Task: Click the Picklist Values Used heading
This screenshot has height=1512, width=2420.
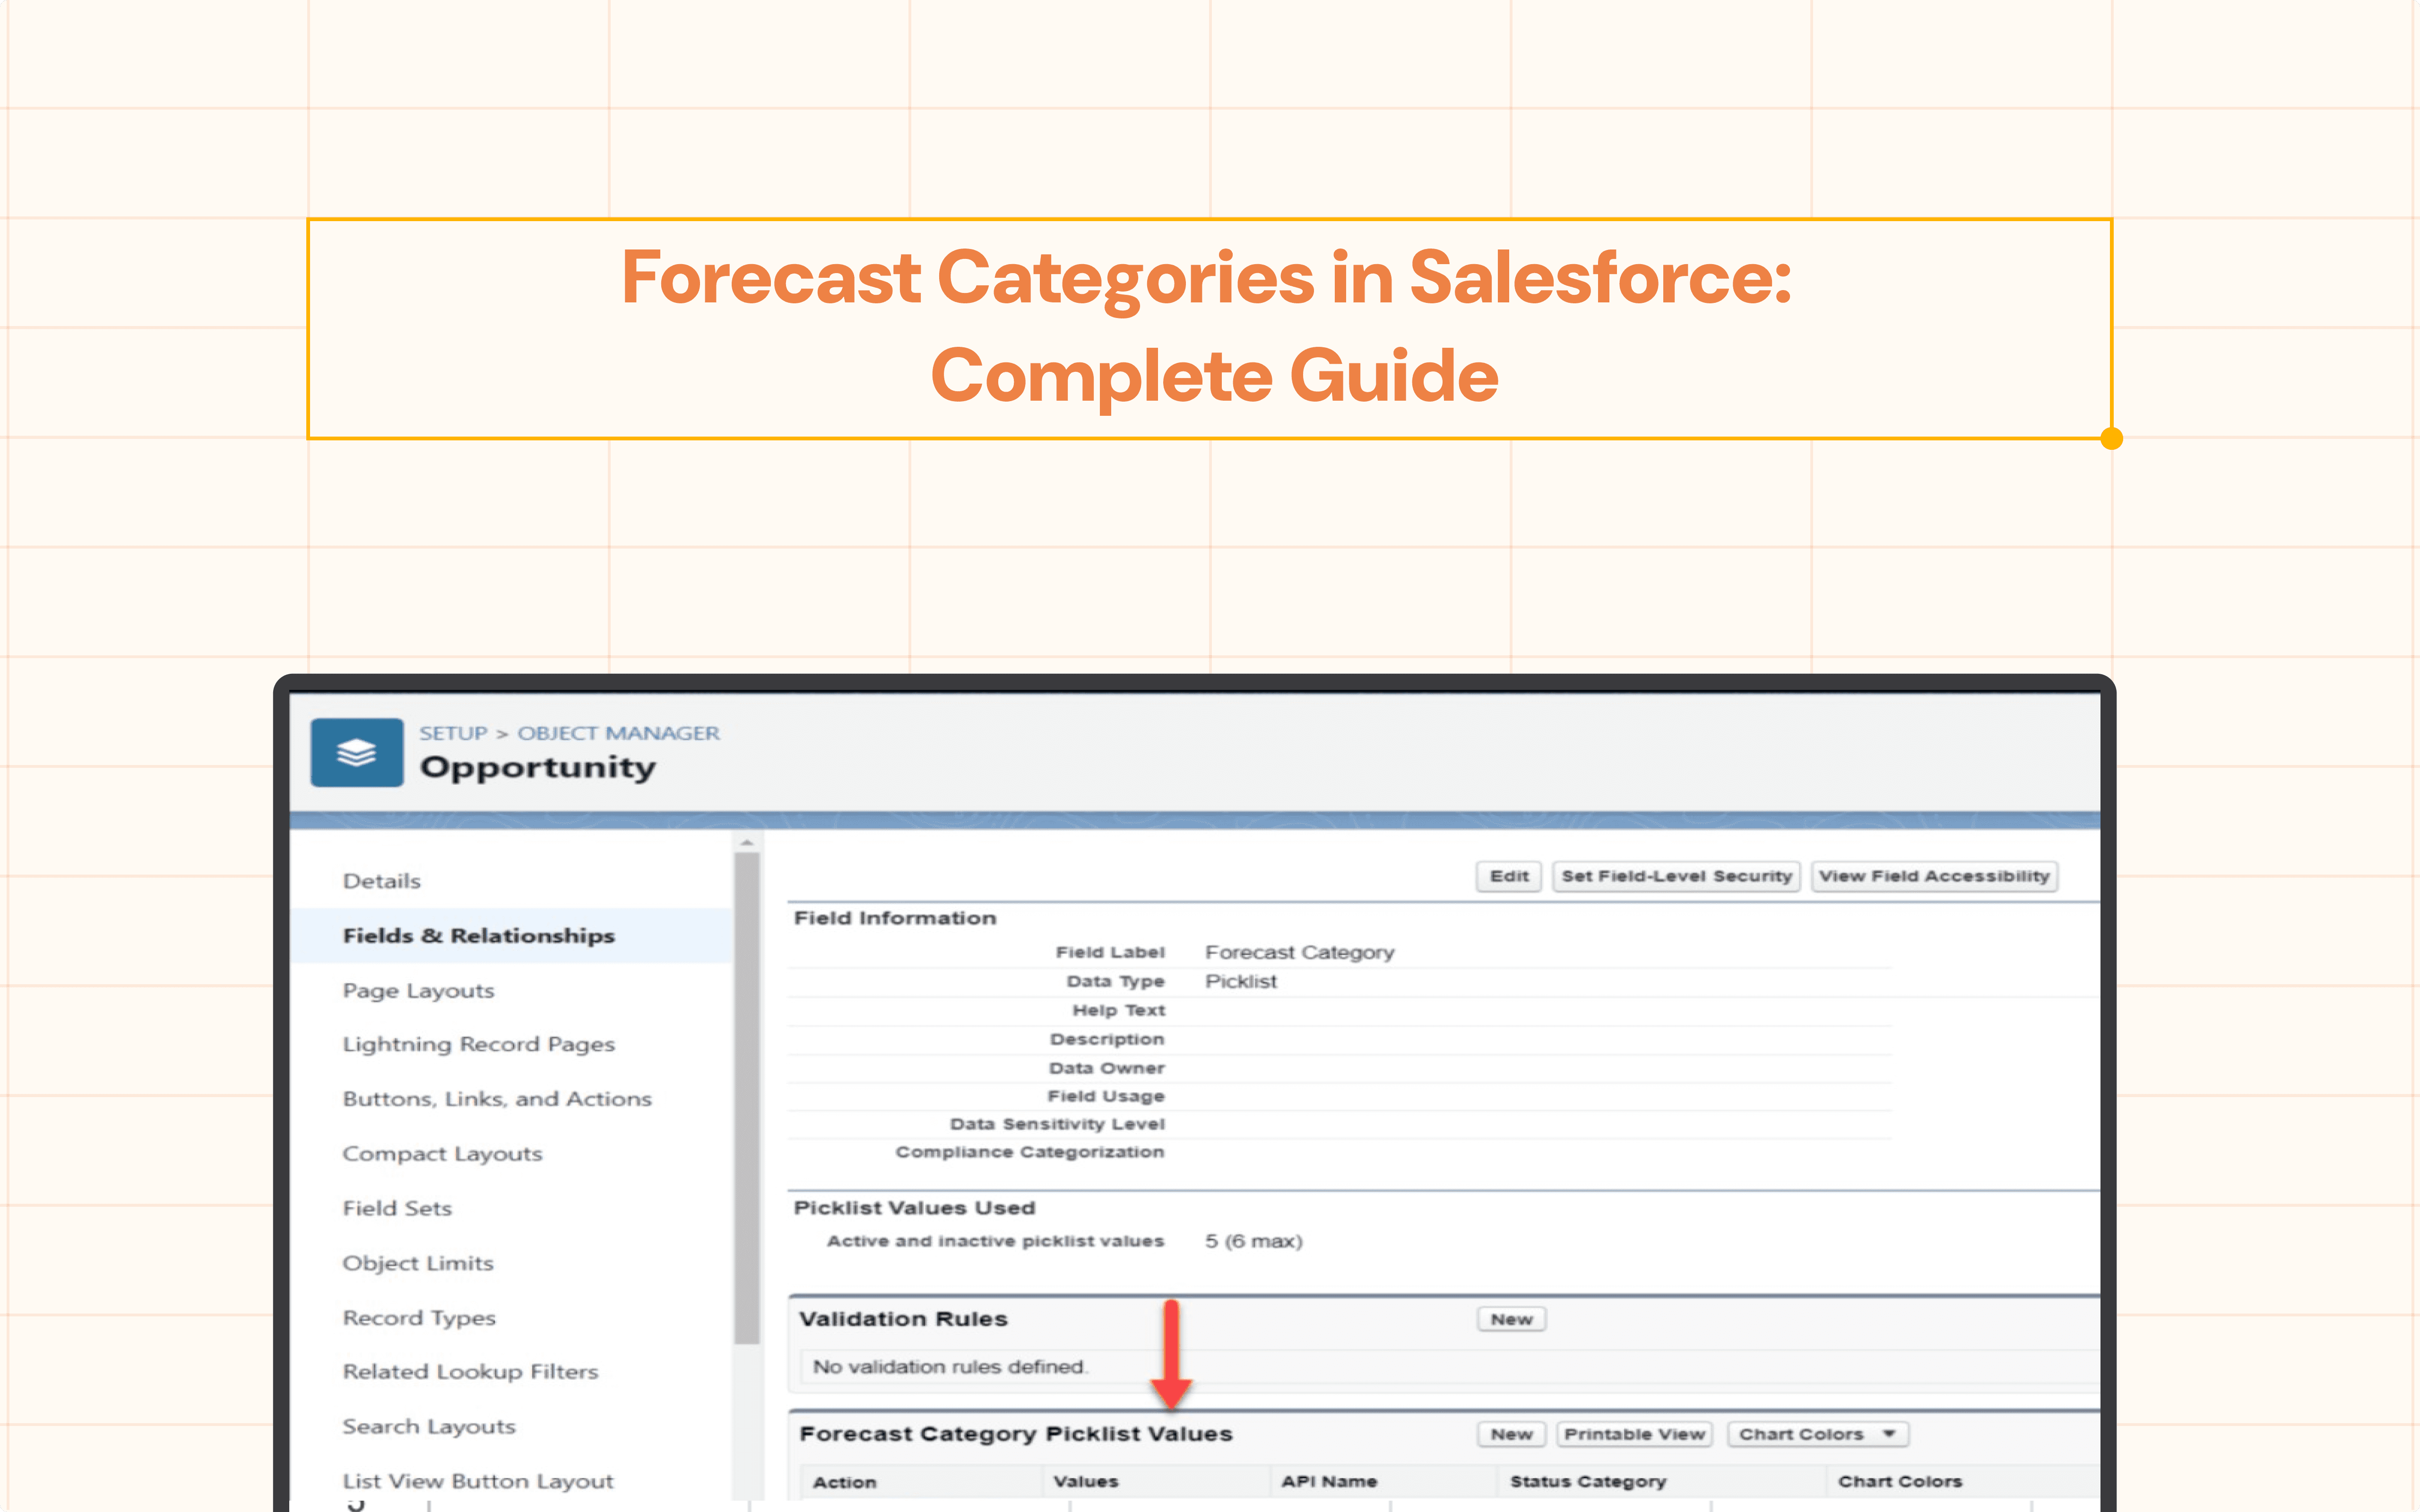Action: click(914, 1208)
